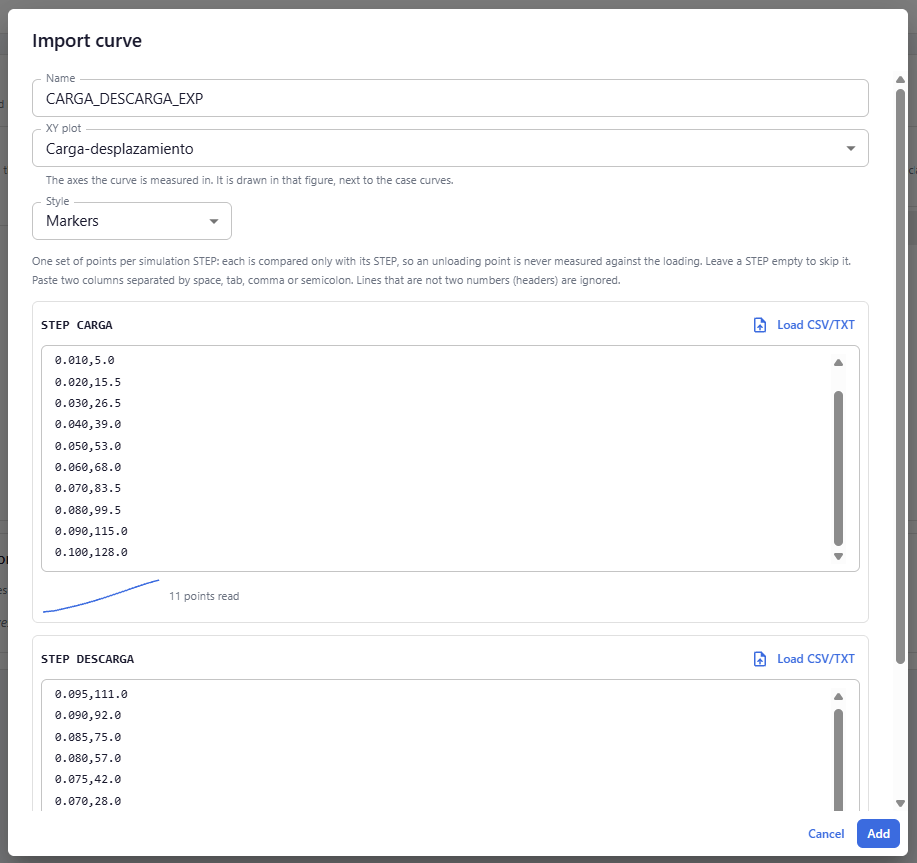This screenshot has width=917, height=863.
Task: Load CSV/TXT file for STEP CARGA
Action: coord(804,325)
